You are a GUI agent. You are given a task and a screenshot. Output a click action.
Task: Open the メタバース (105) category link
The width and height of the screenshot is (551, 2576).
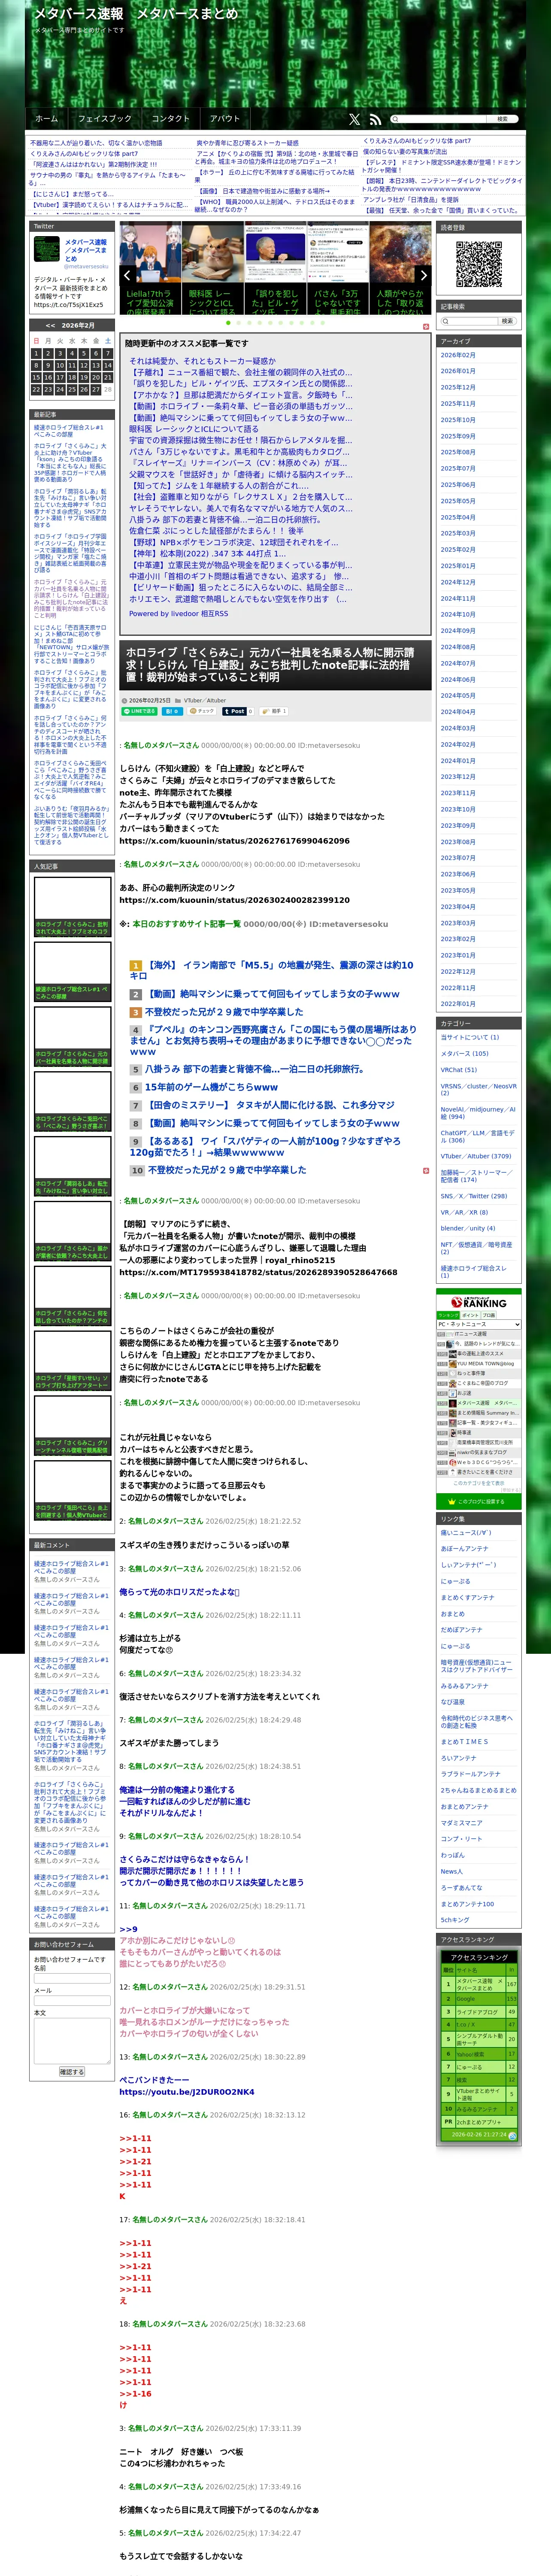pyautogui.click(x=465, y=1053)
